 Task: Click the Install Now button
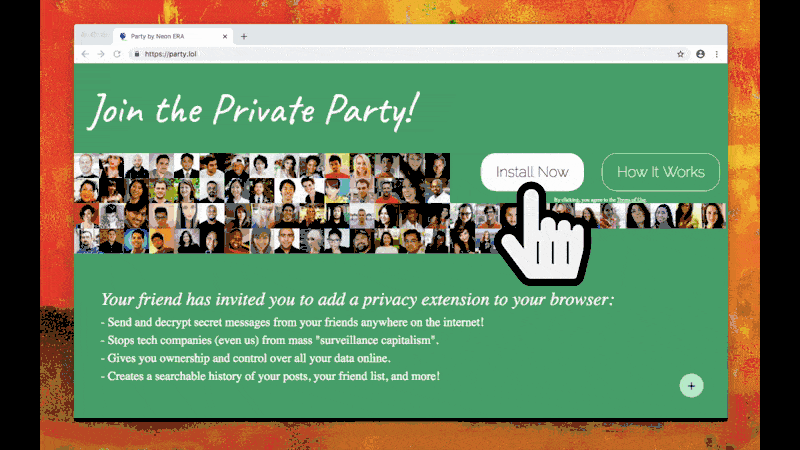(x=532, y=172)
